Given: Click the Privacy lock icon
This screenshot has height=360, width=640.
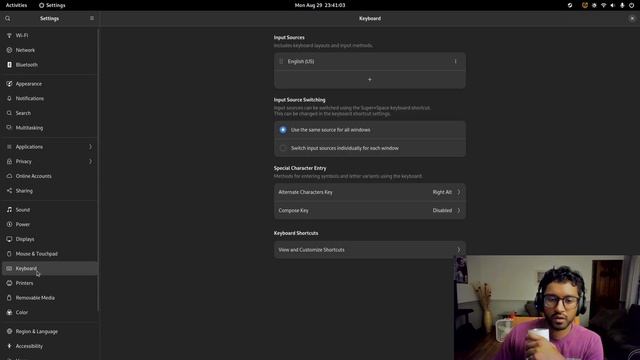Looking at the screenshot, I should click(9, 161).
